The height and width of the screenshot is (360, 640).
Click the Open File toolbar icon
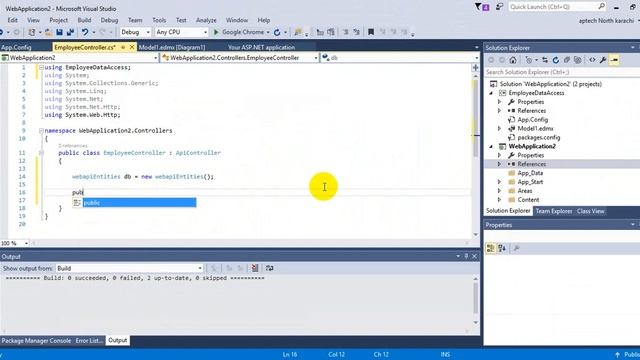click(x=48, y=32)
